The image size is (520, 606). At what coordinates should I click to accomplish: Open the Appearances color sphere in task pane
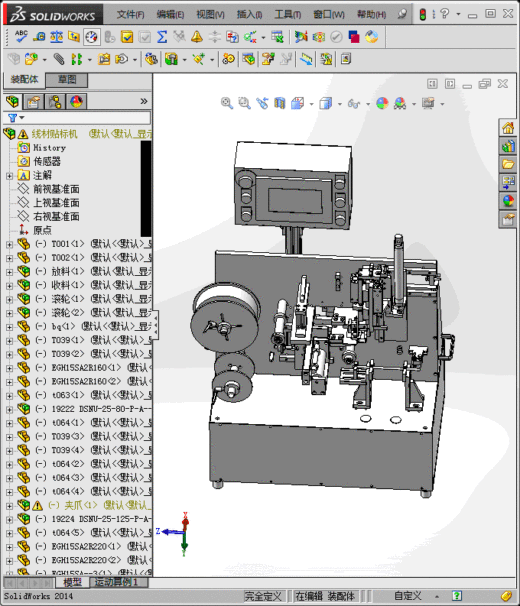(x=508, y=201)
